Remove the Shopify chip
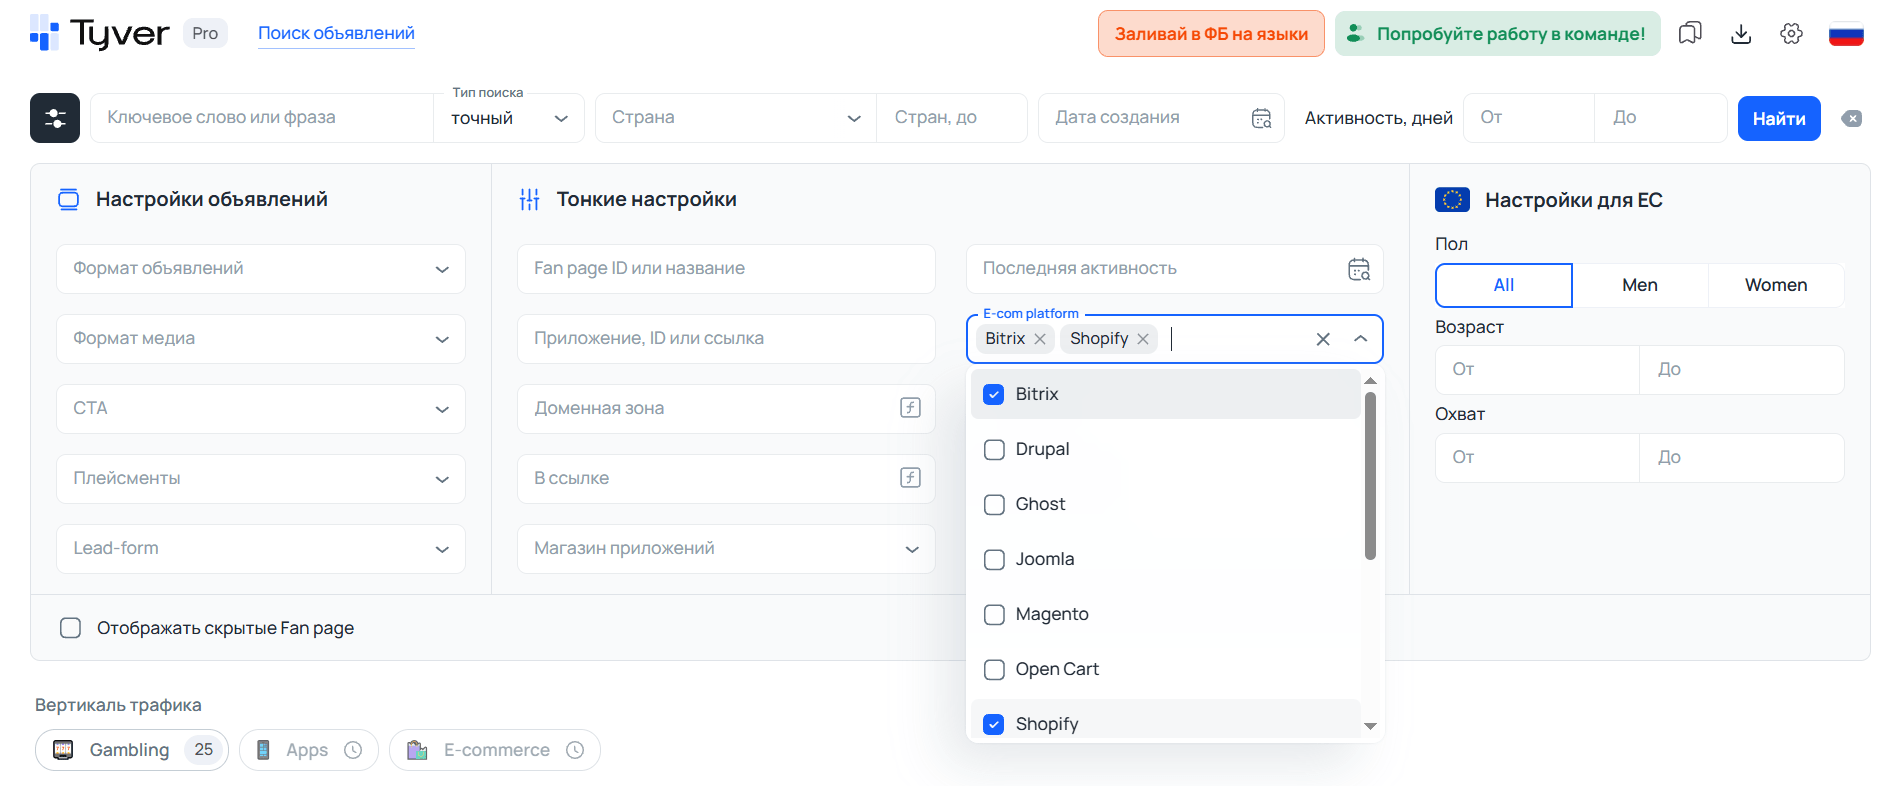 click(1143, 339)
